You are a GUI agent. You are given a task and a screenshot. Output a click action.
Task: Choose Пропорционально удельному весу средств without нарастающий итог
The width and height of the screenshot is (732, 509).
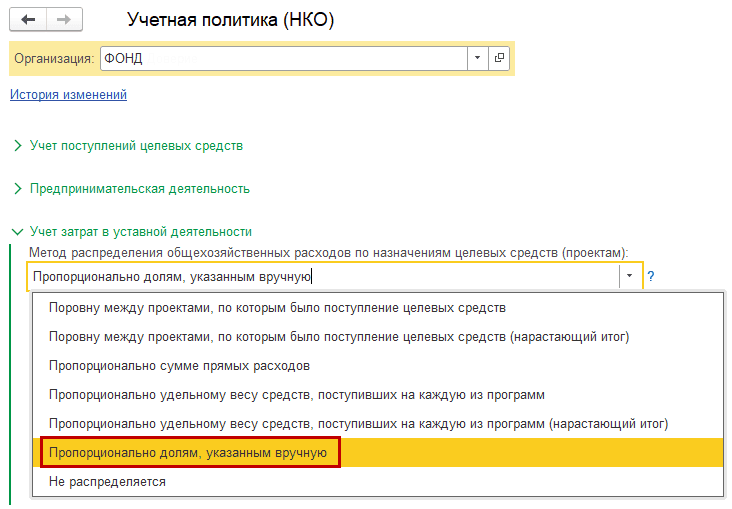pyautogui.click(x=296, y=395)
